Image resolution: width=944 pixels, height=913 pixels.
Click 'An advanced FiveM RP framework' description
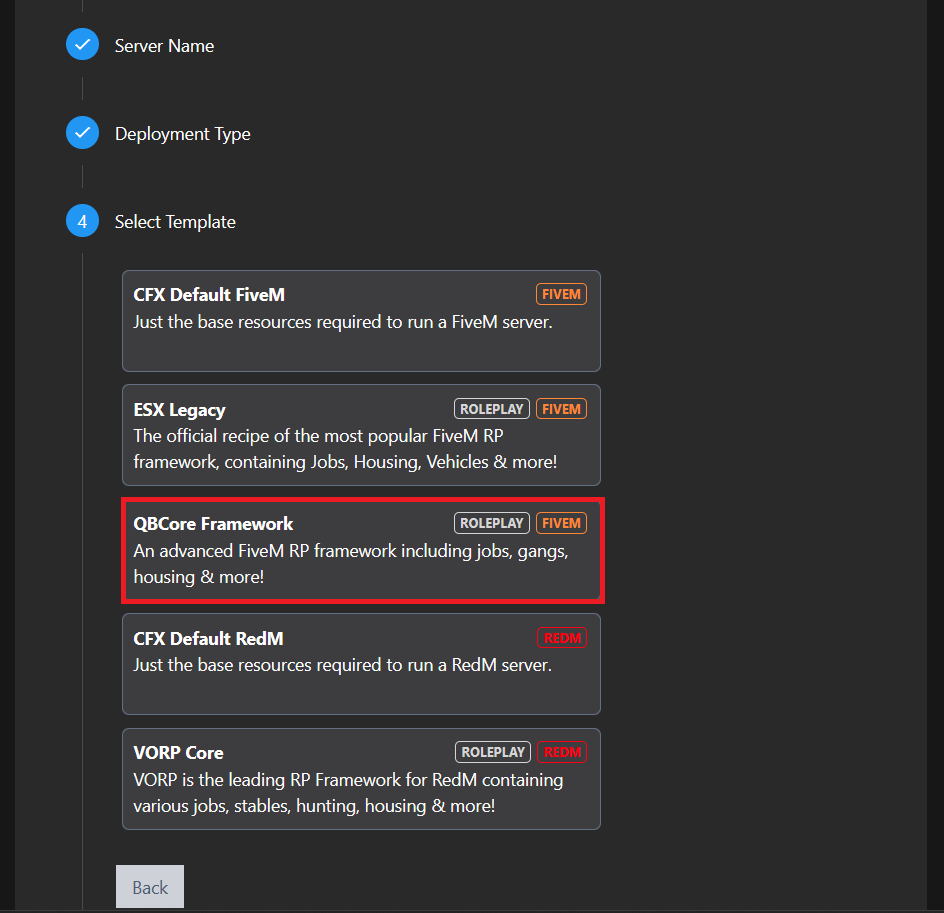tap(351, 564)
